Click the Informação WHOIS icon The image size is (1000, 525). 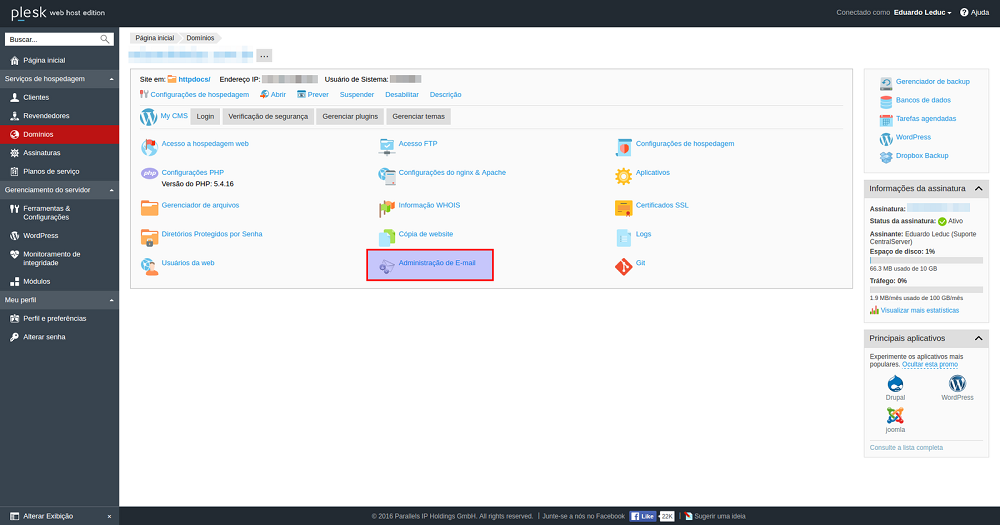pyautogui.click(x=387, y=208)
